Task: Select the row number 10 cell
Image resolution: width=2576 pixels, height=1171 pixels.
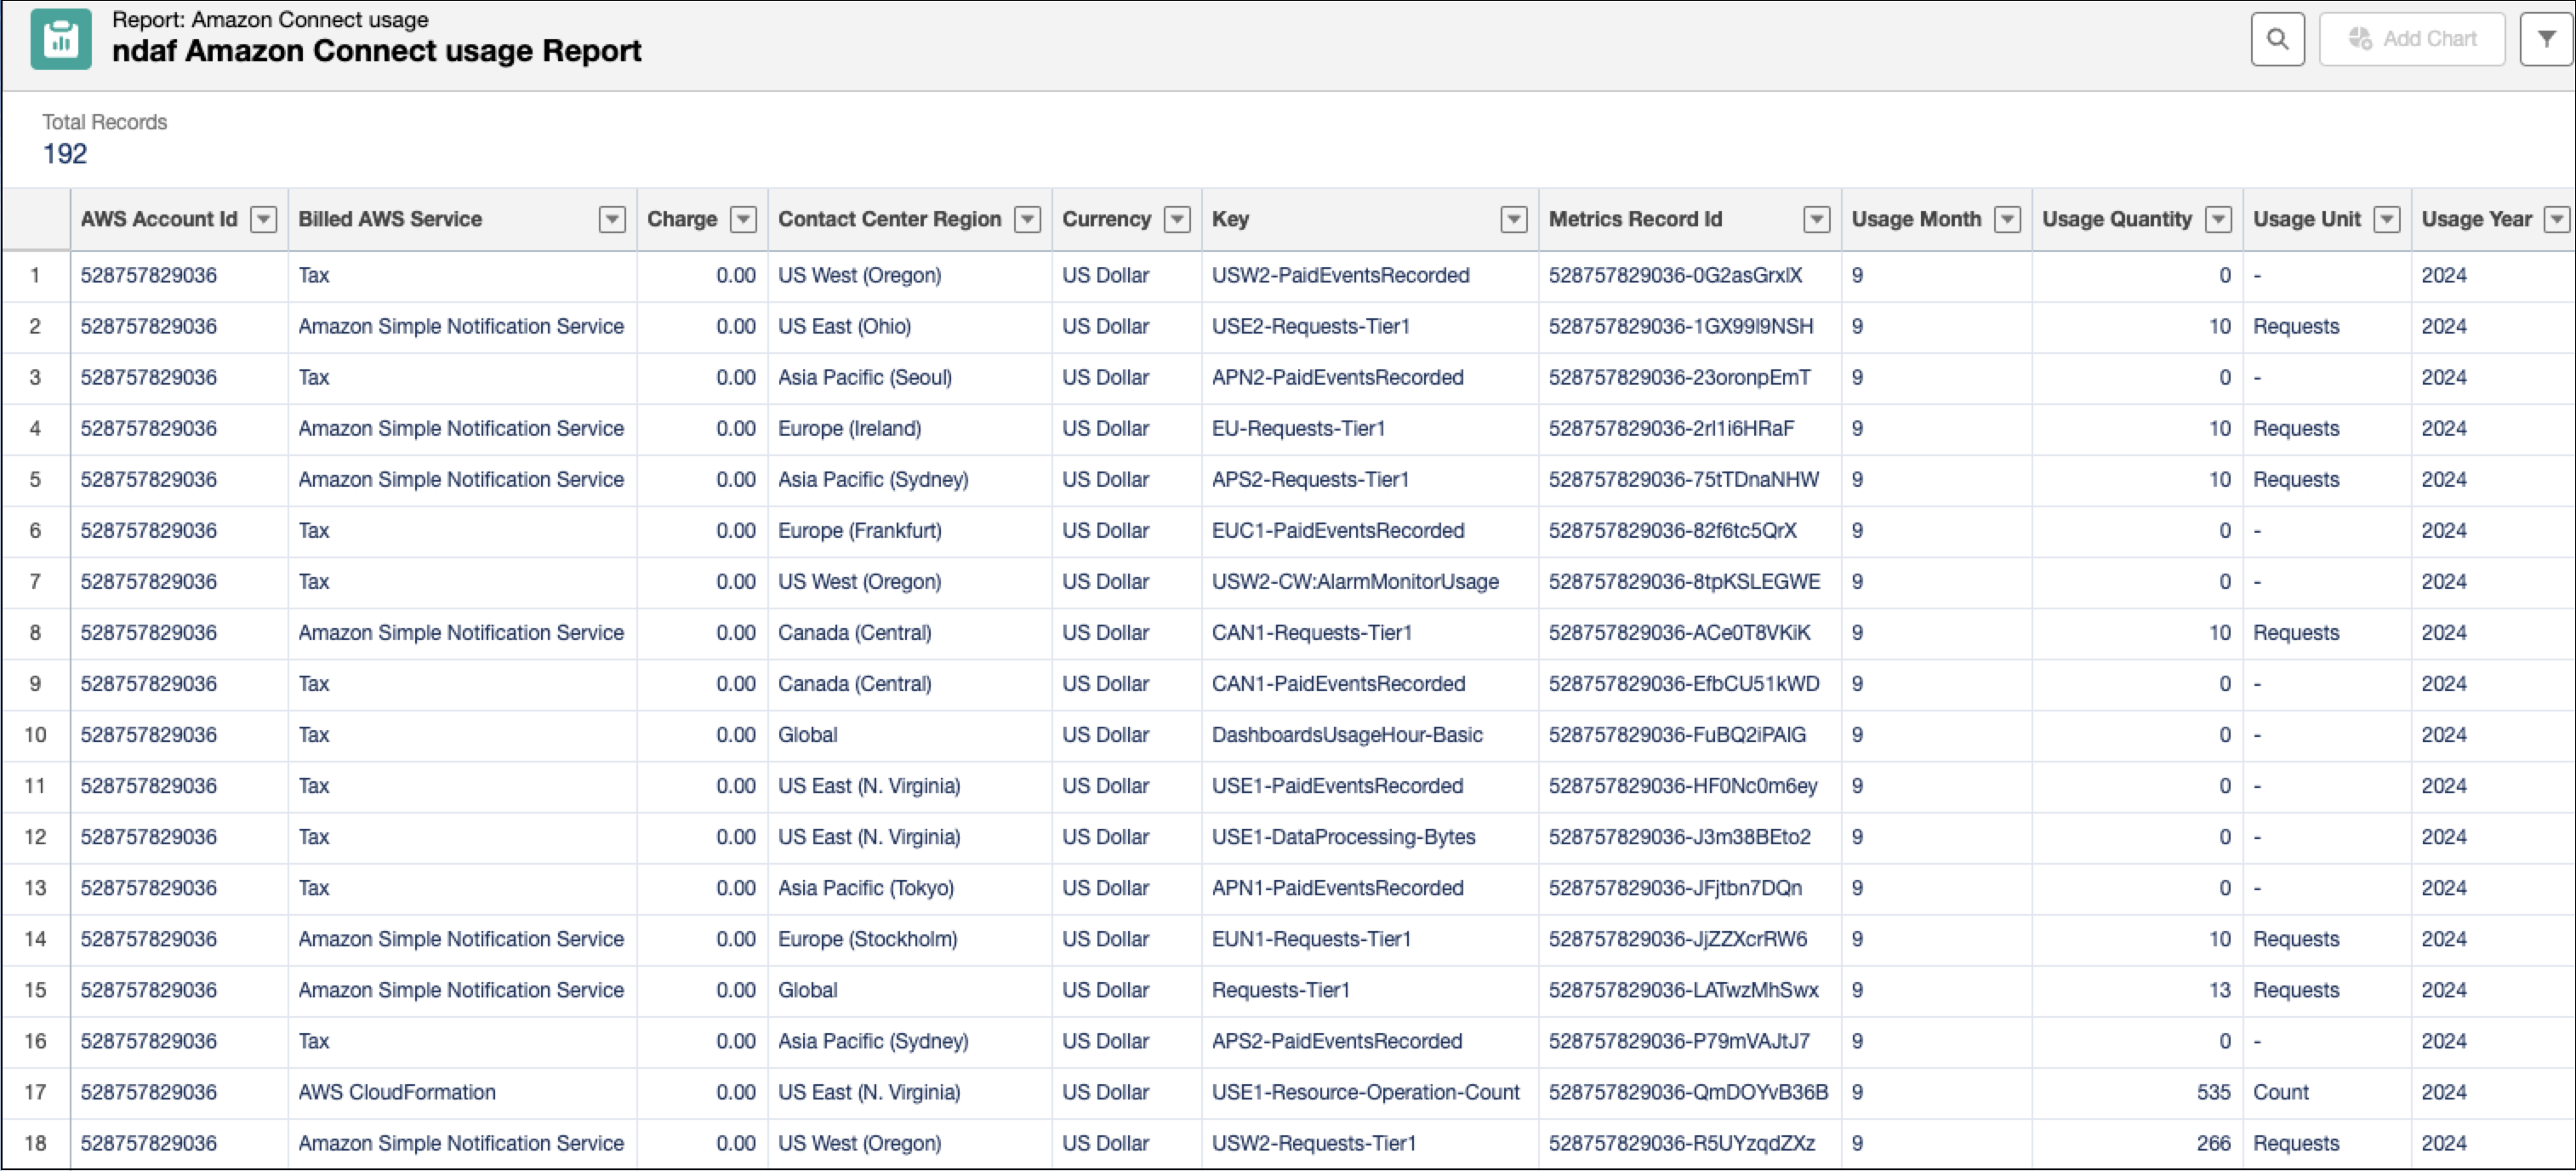Action: 35,735
